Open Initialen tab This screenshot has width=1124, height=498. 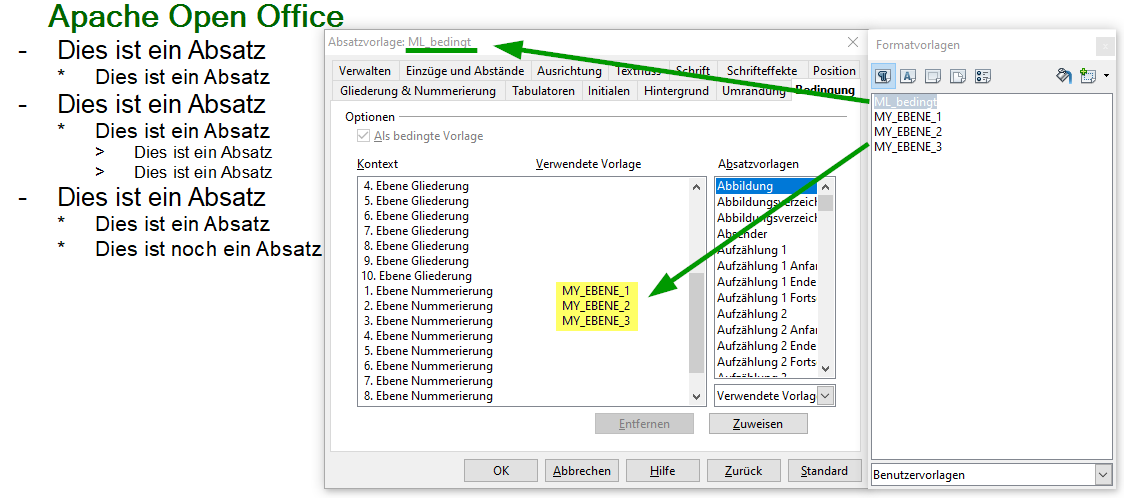click(609, 91)
